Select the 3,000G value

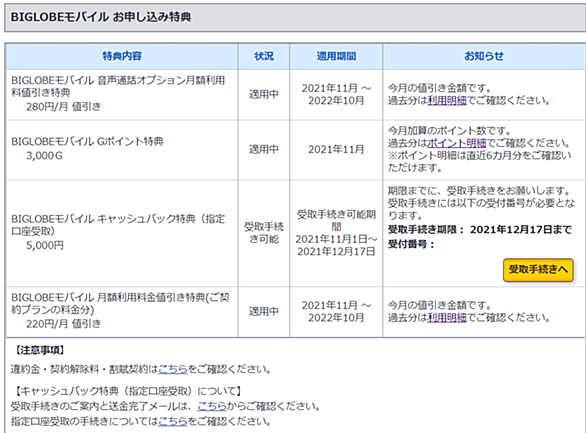44,155
